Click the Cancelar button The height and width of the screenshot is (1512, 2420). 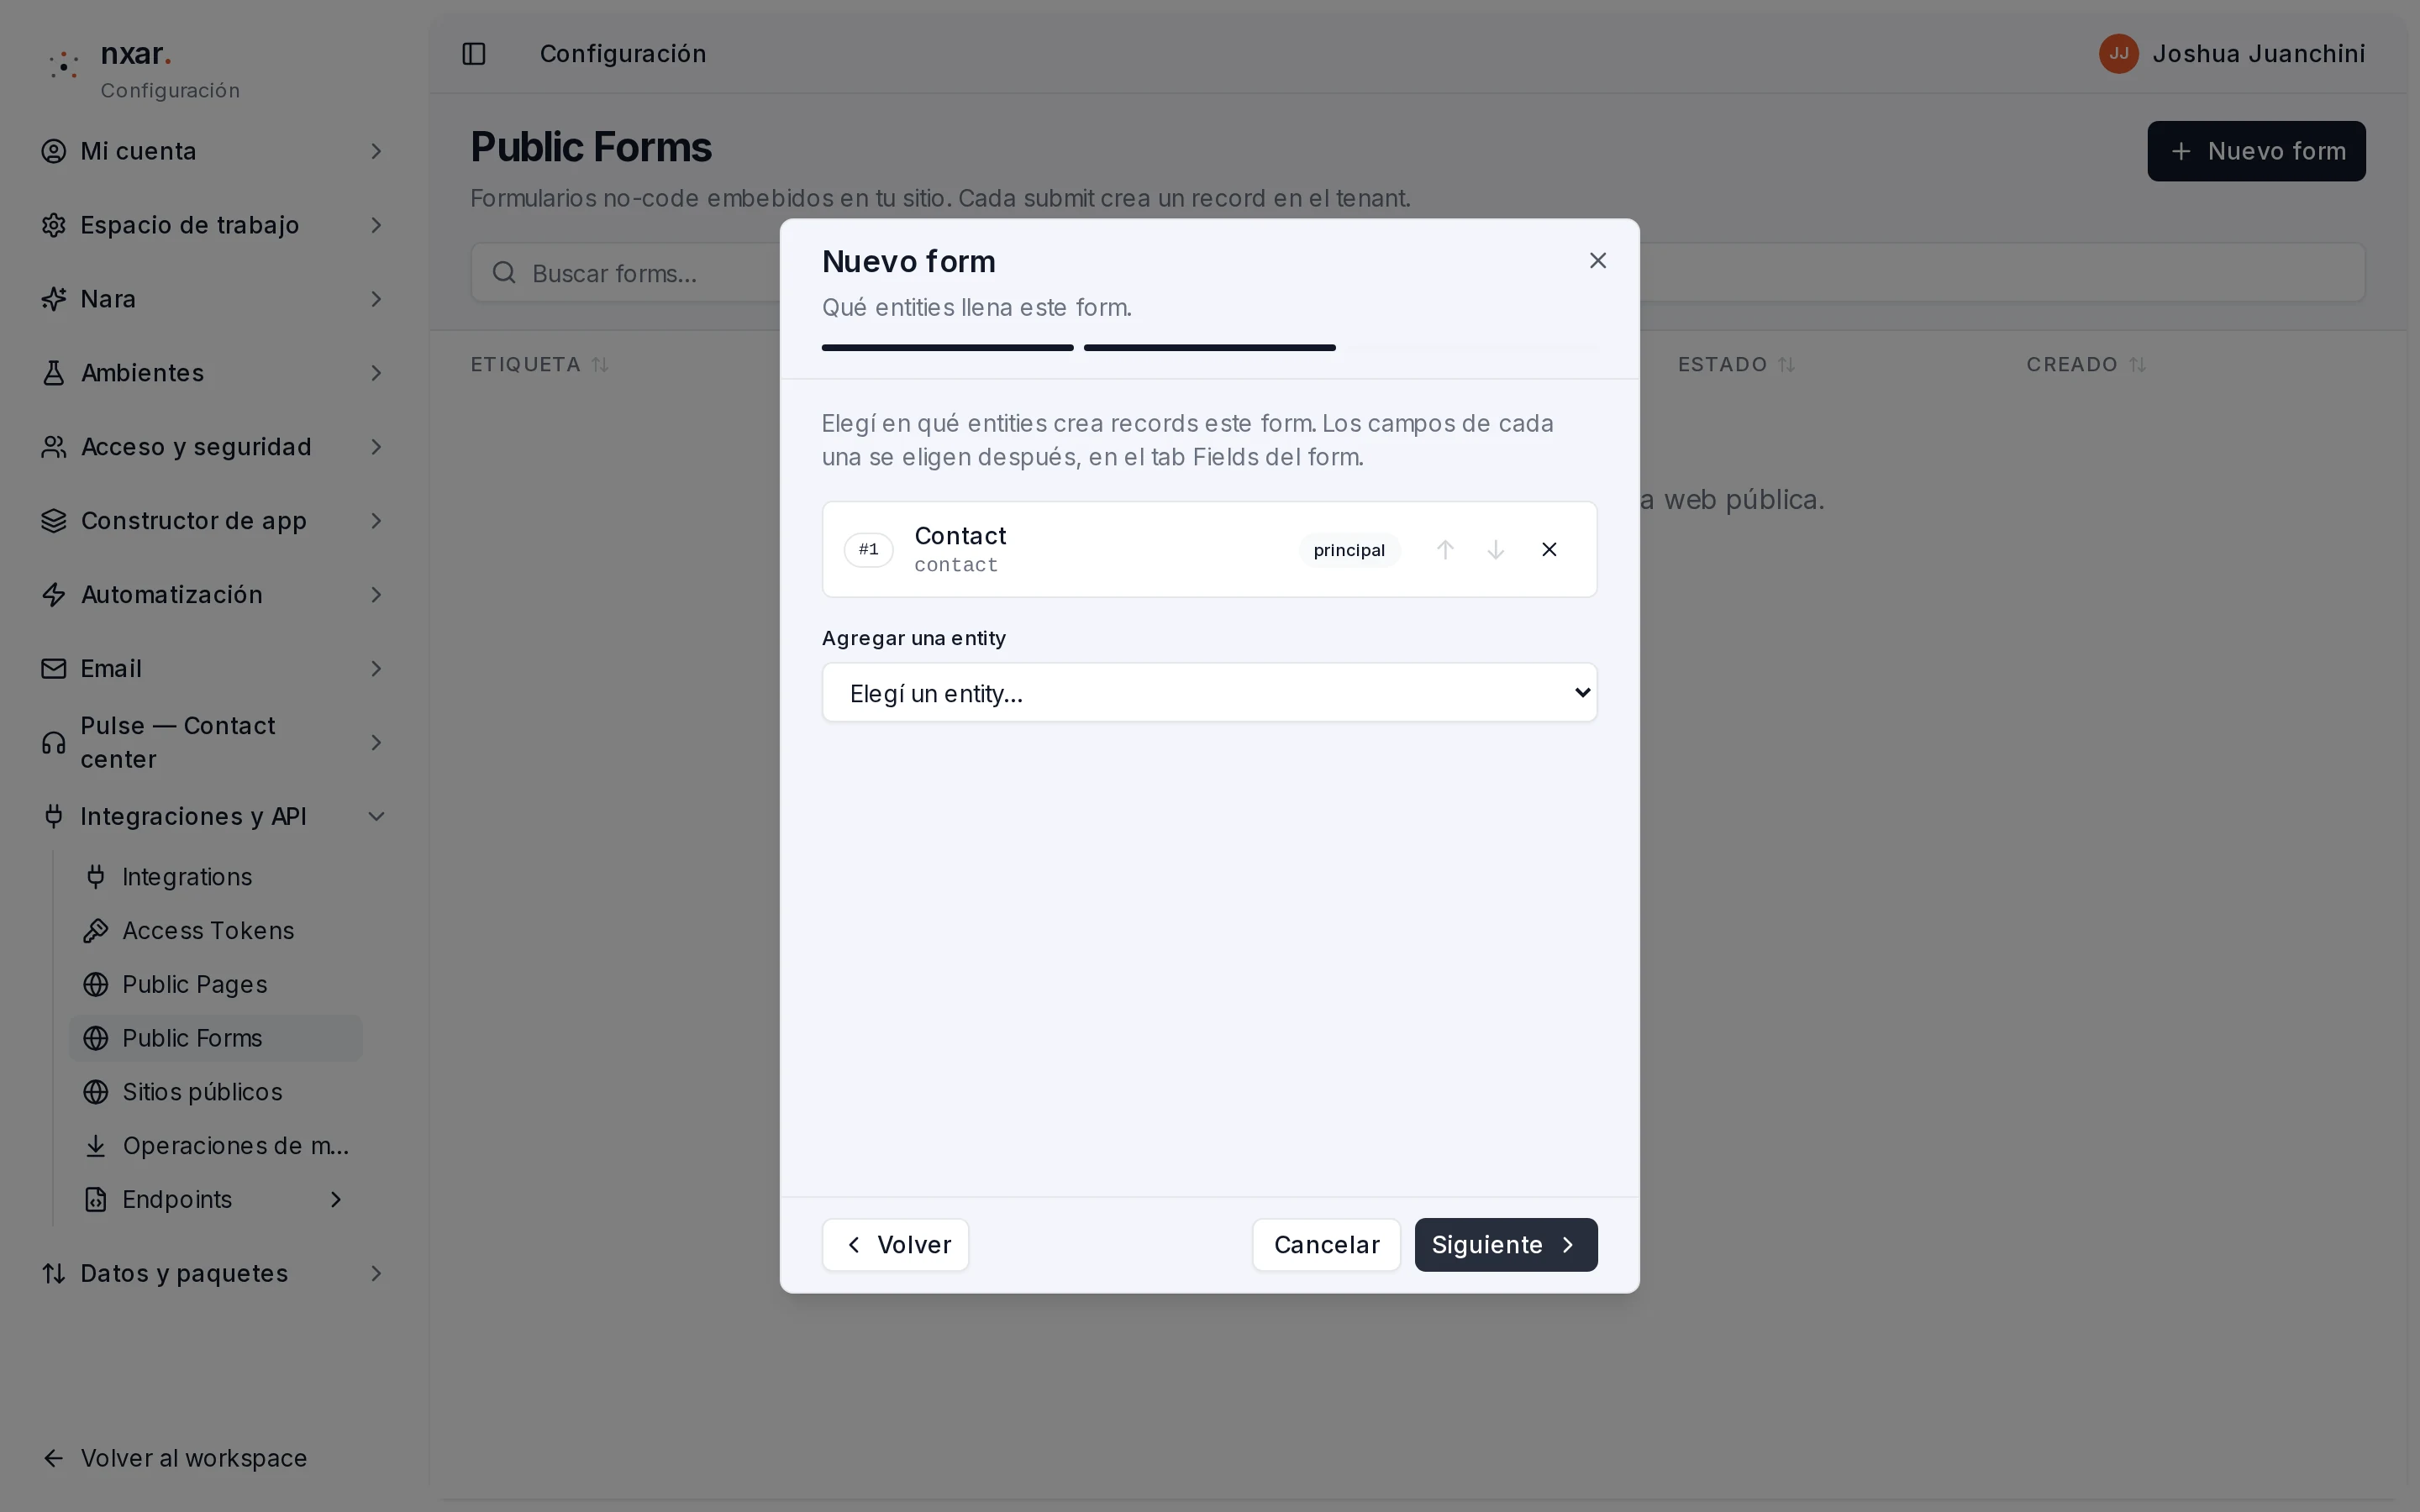(x=1326, y=1244)
